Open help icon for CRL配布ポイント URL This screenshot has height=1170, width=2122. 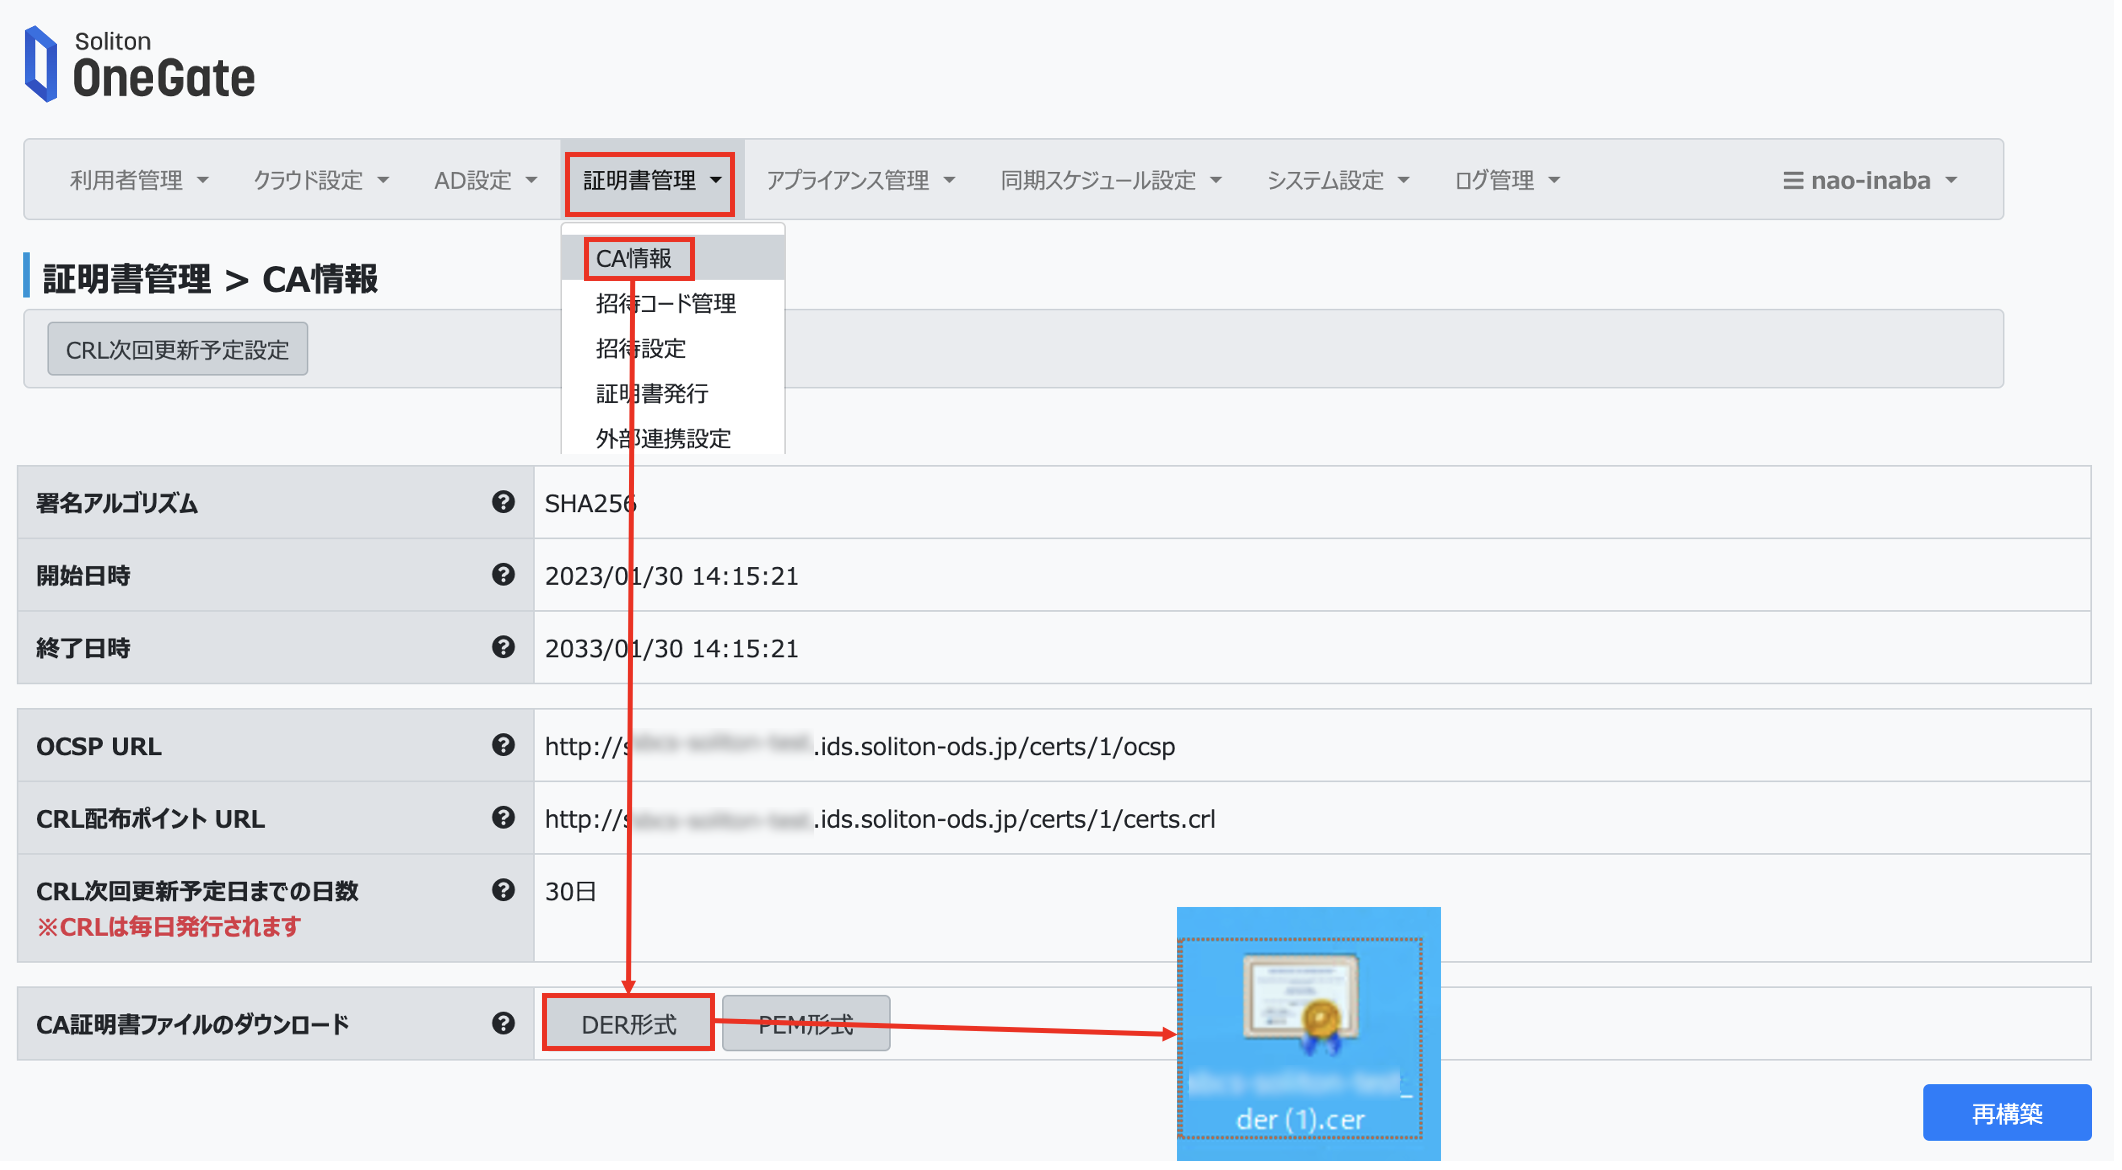[x=503, y=818]
